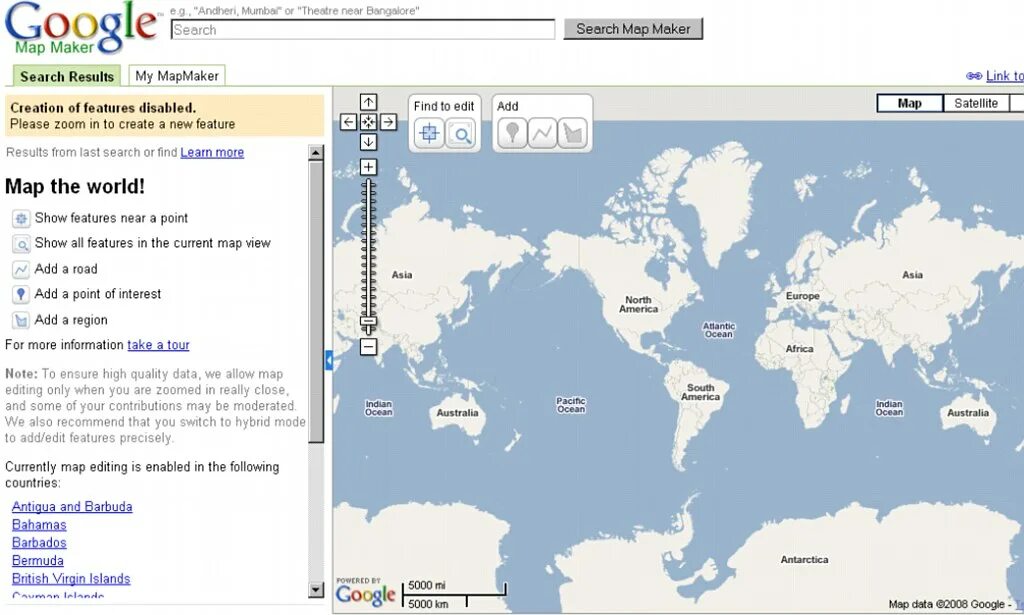Click the Search Map Maker button
The image size is (1024, 615).
click(x=633, y=29)
